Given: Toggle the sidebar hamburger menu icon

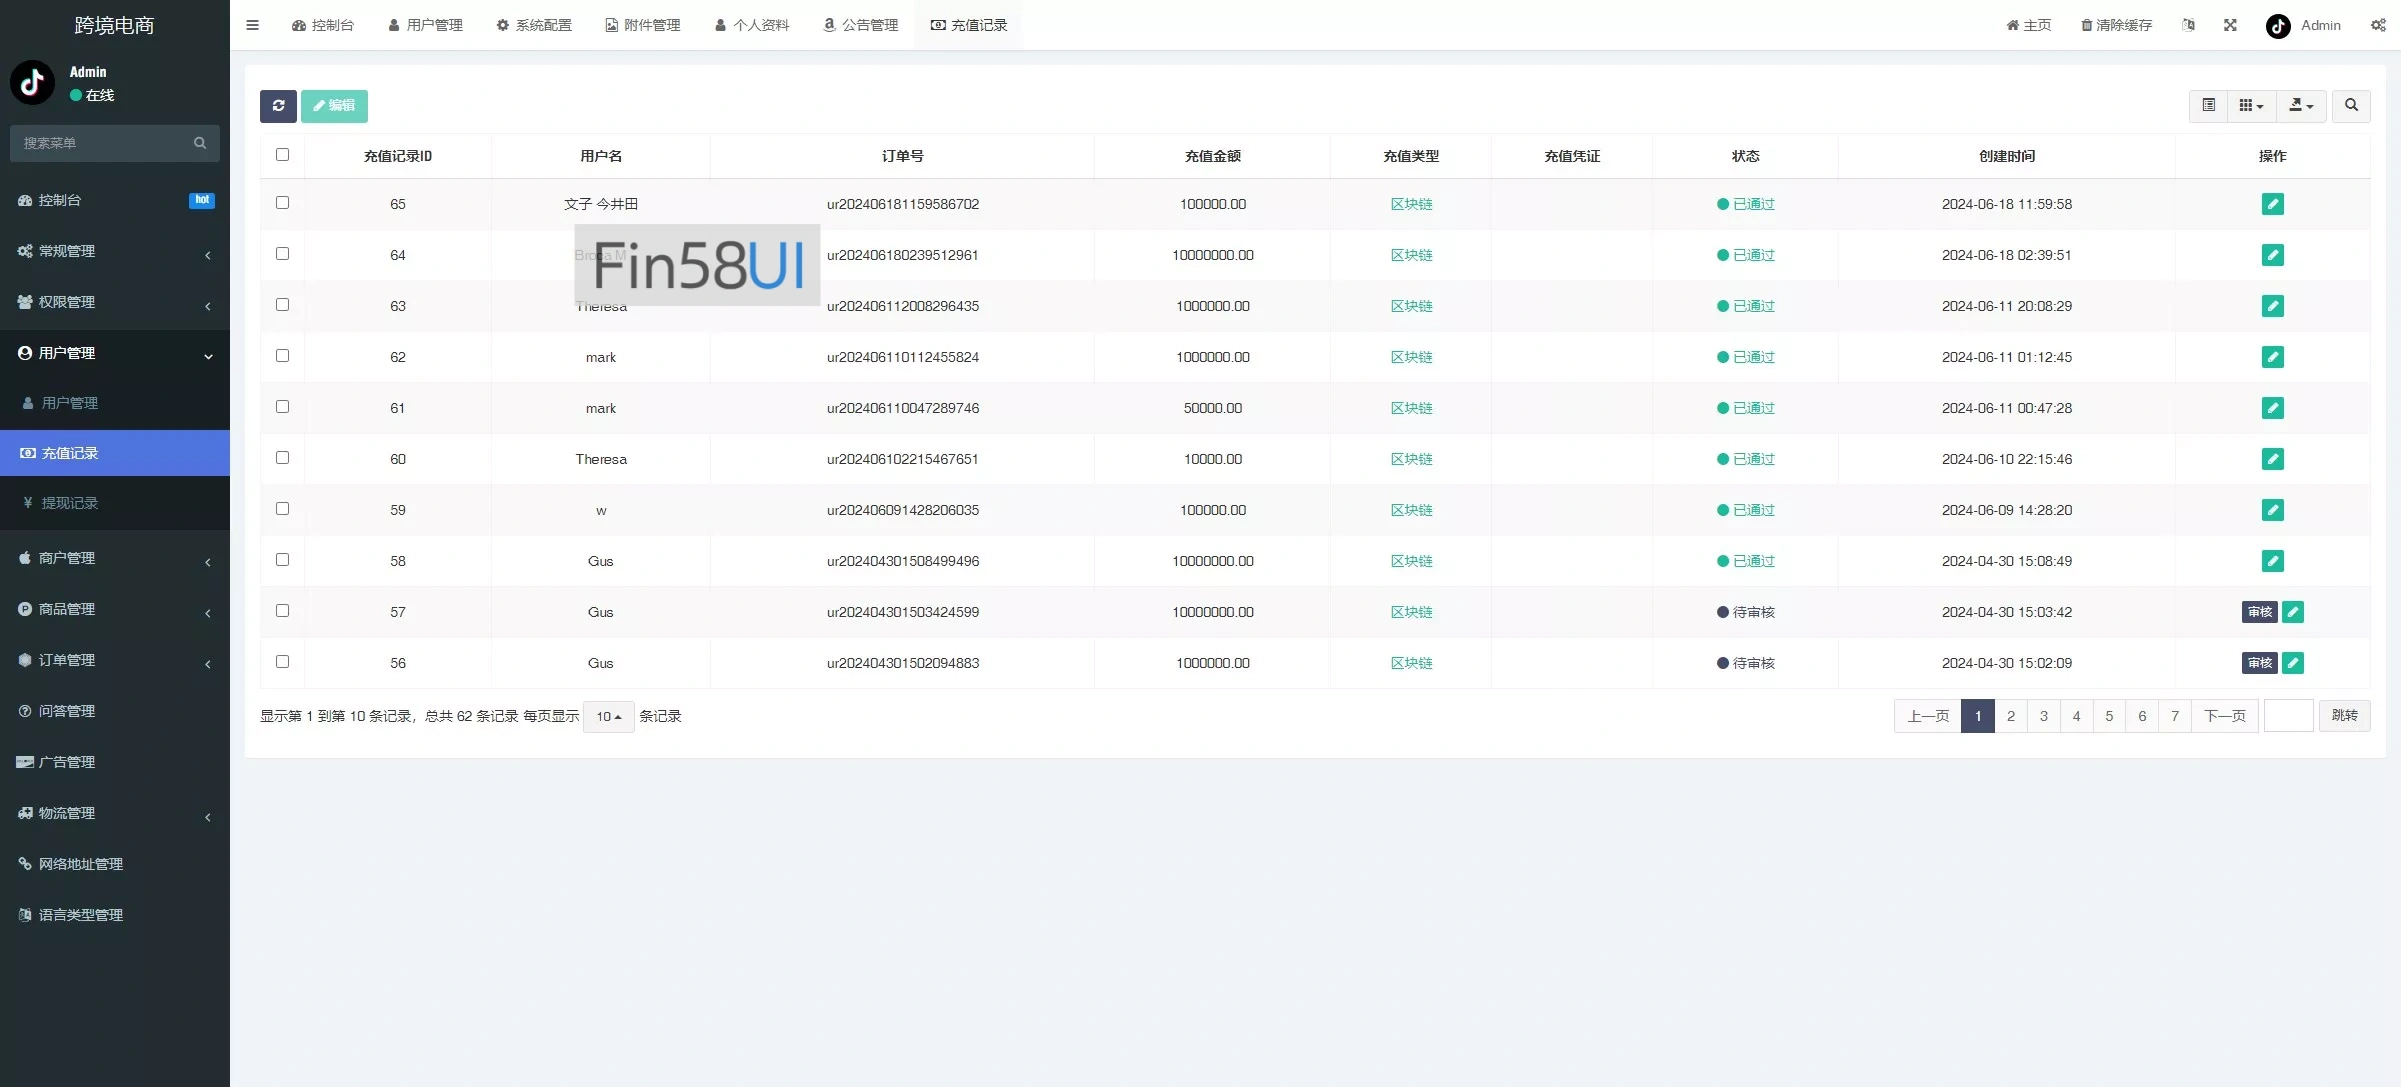Looking at the screenshot, I should click(253, 25).
